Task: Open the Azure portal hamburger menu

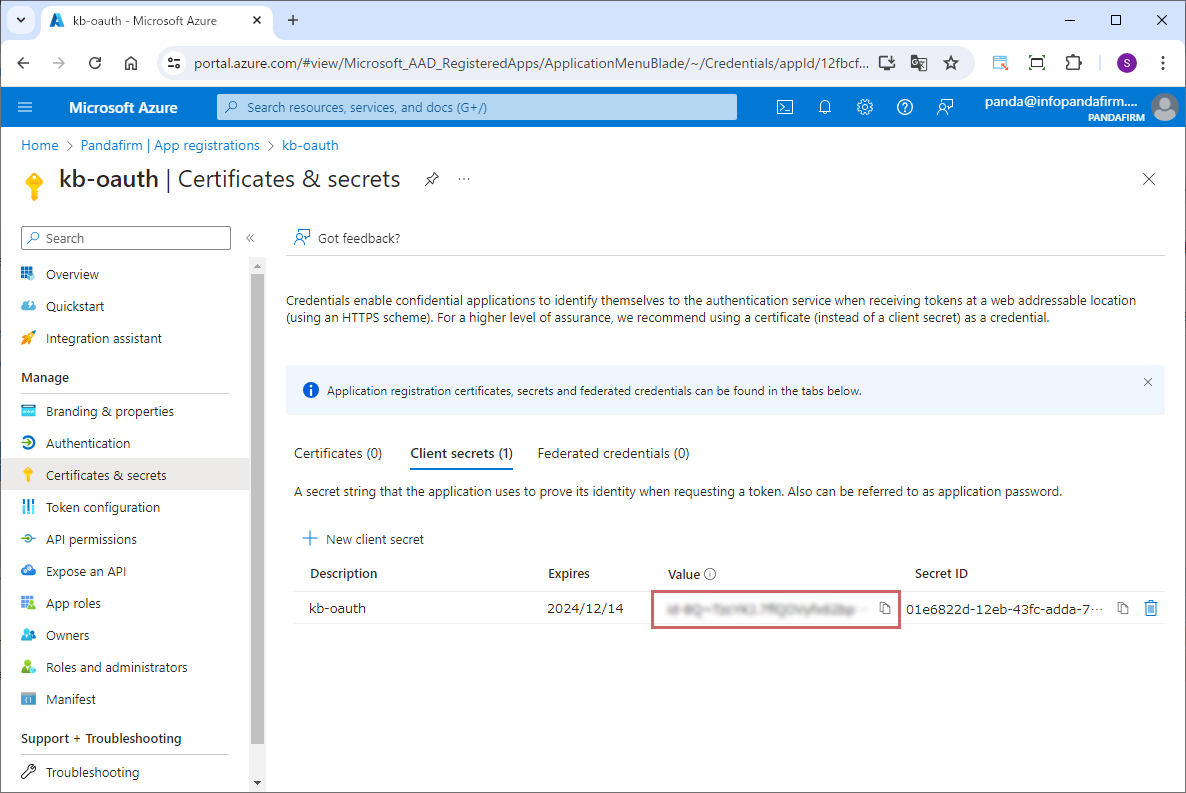Action: (25, 107)
